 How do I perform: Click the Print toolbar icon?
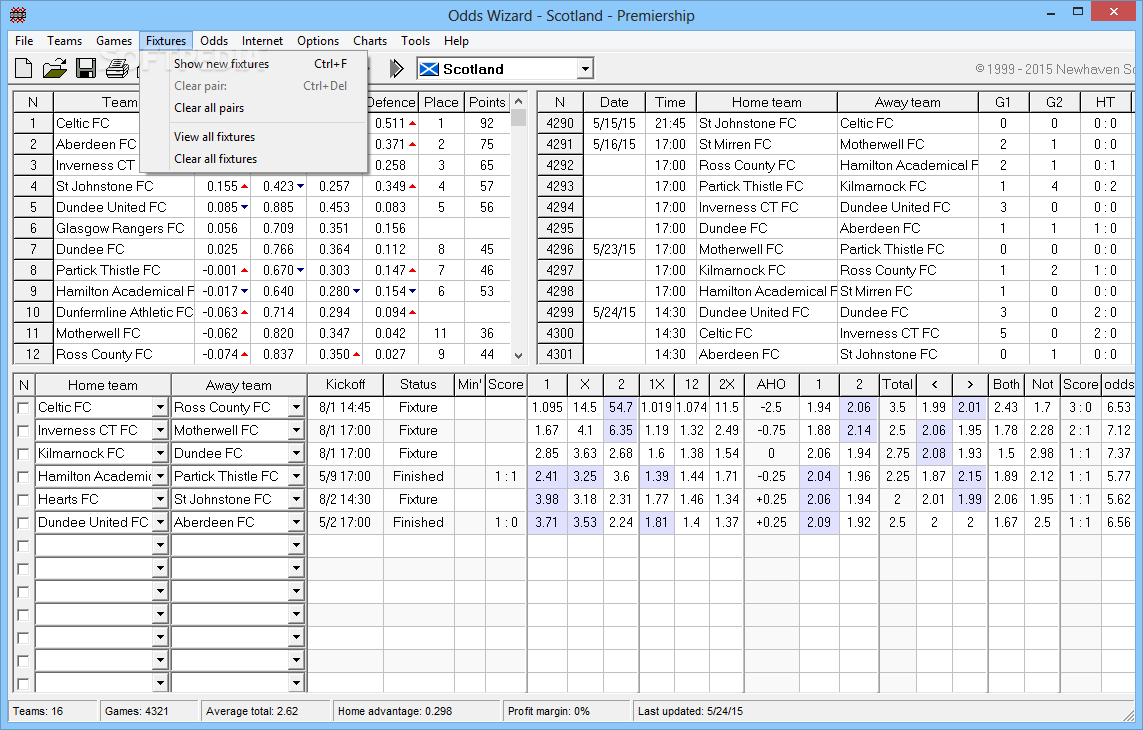(x=117, y=69)
